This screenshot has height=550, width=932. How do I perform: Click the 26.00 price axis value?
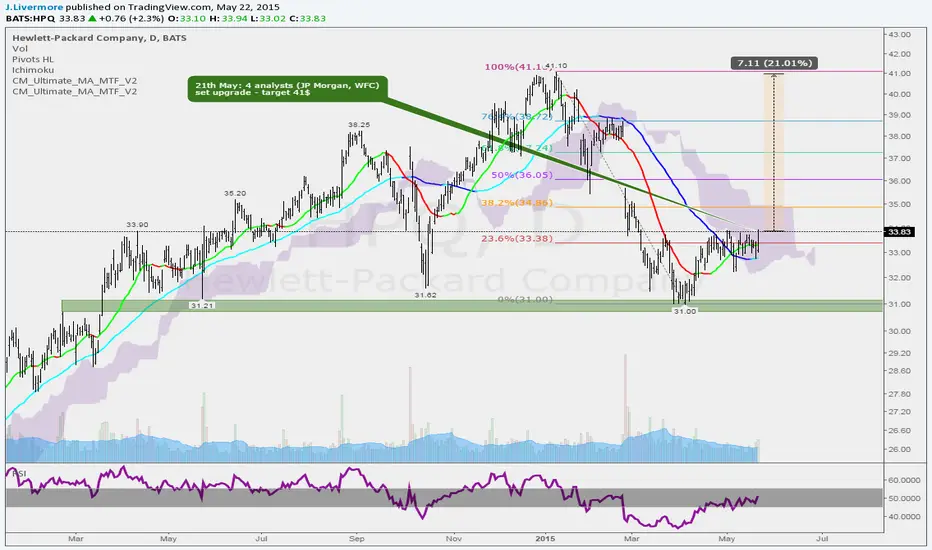point(899,450)
